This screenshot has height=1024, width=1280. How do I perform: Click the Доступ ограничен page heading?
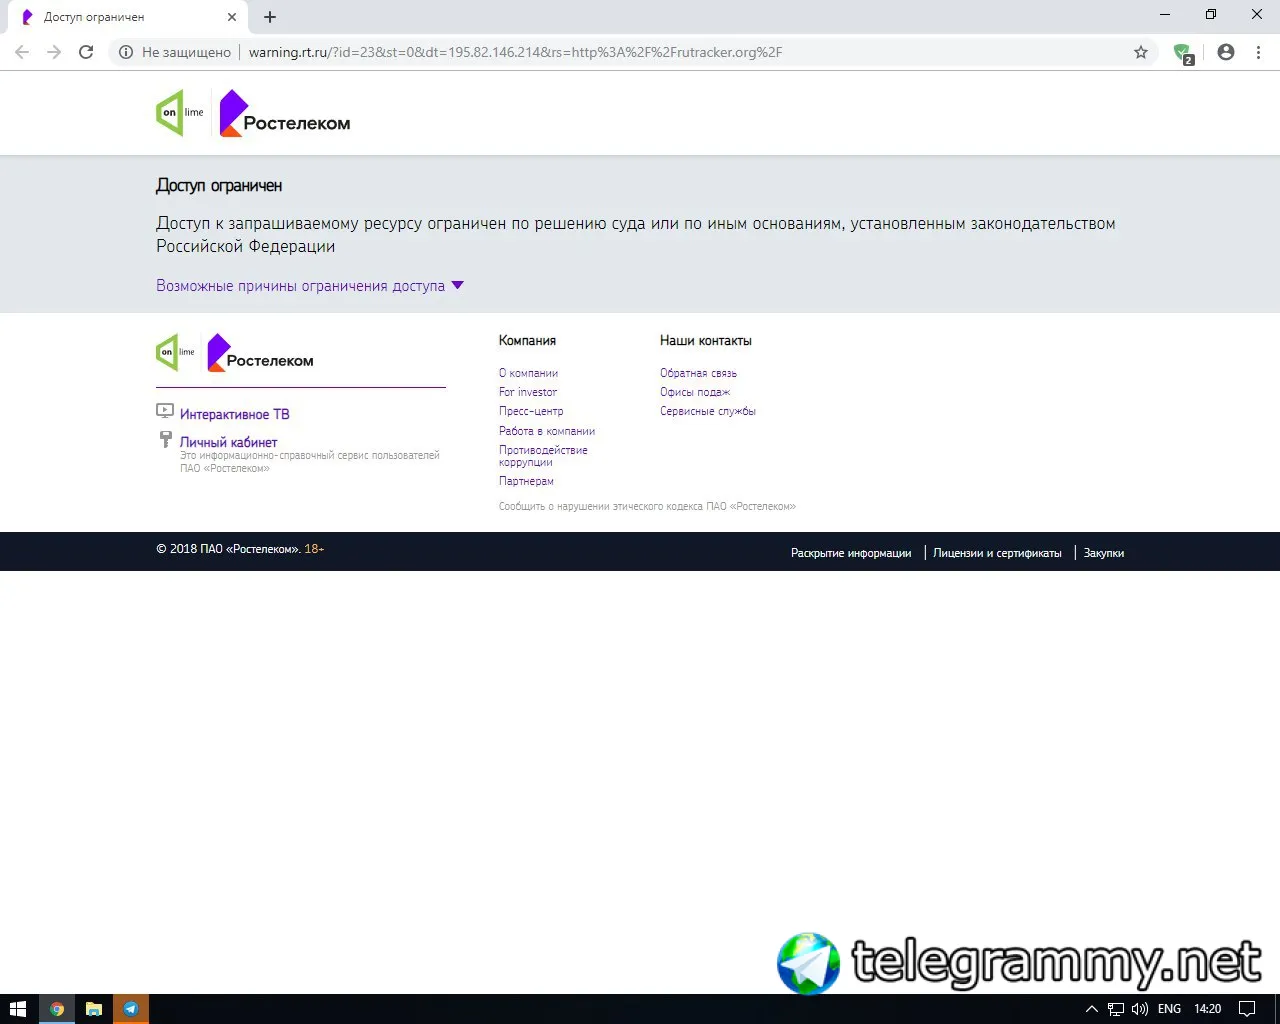(219, 186)
